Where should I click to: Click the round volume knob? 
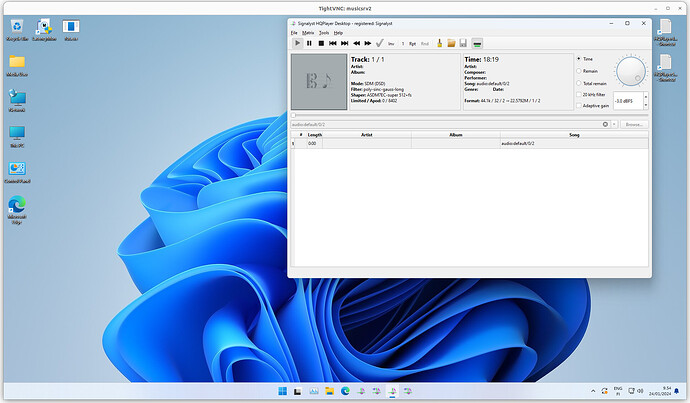click(x=631, y=71)
